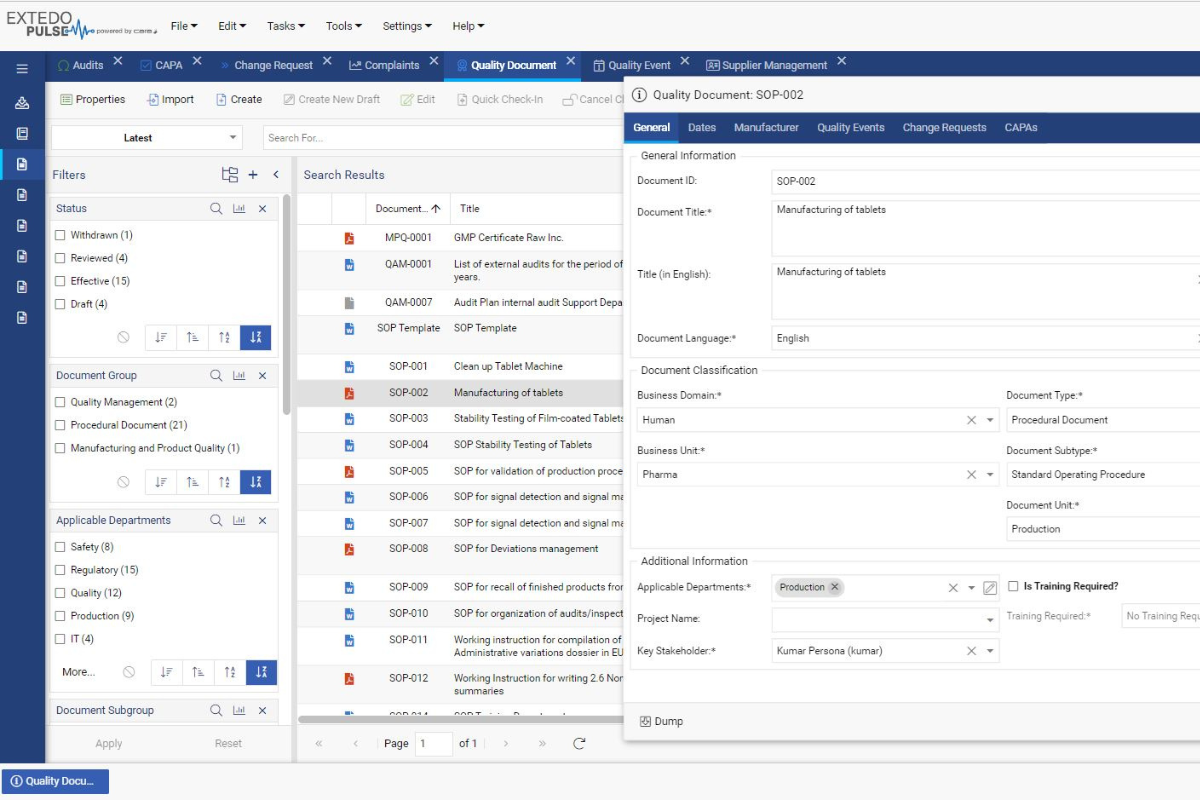
Task: Click the Apply filters button
Action: click(109, 743)
